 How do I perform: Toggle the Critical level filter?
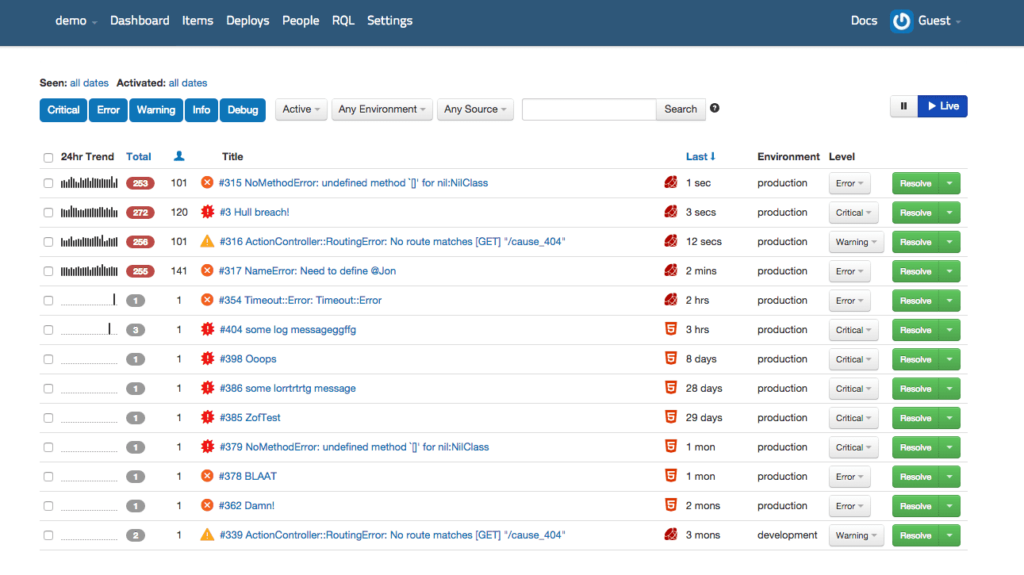point(63,110)
